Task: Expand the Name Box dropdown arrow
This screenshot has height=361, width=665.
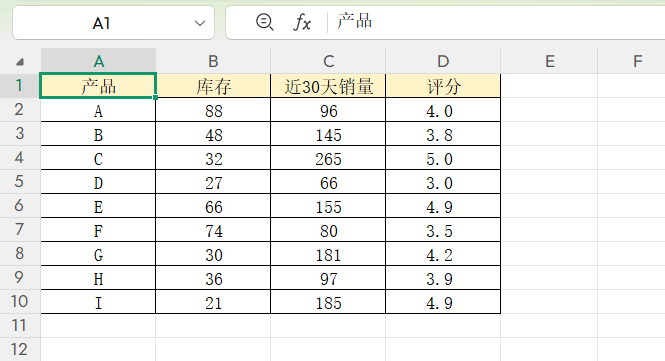Action: click(x=200, y=23)
